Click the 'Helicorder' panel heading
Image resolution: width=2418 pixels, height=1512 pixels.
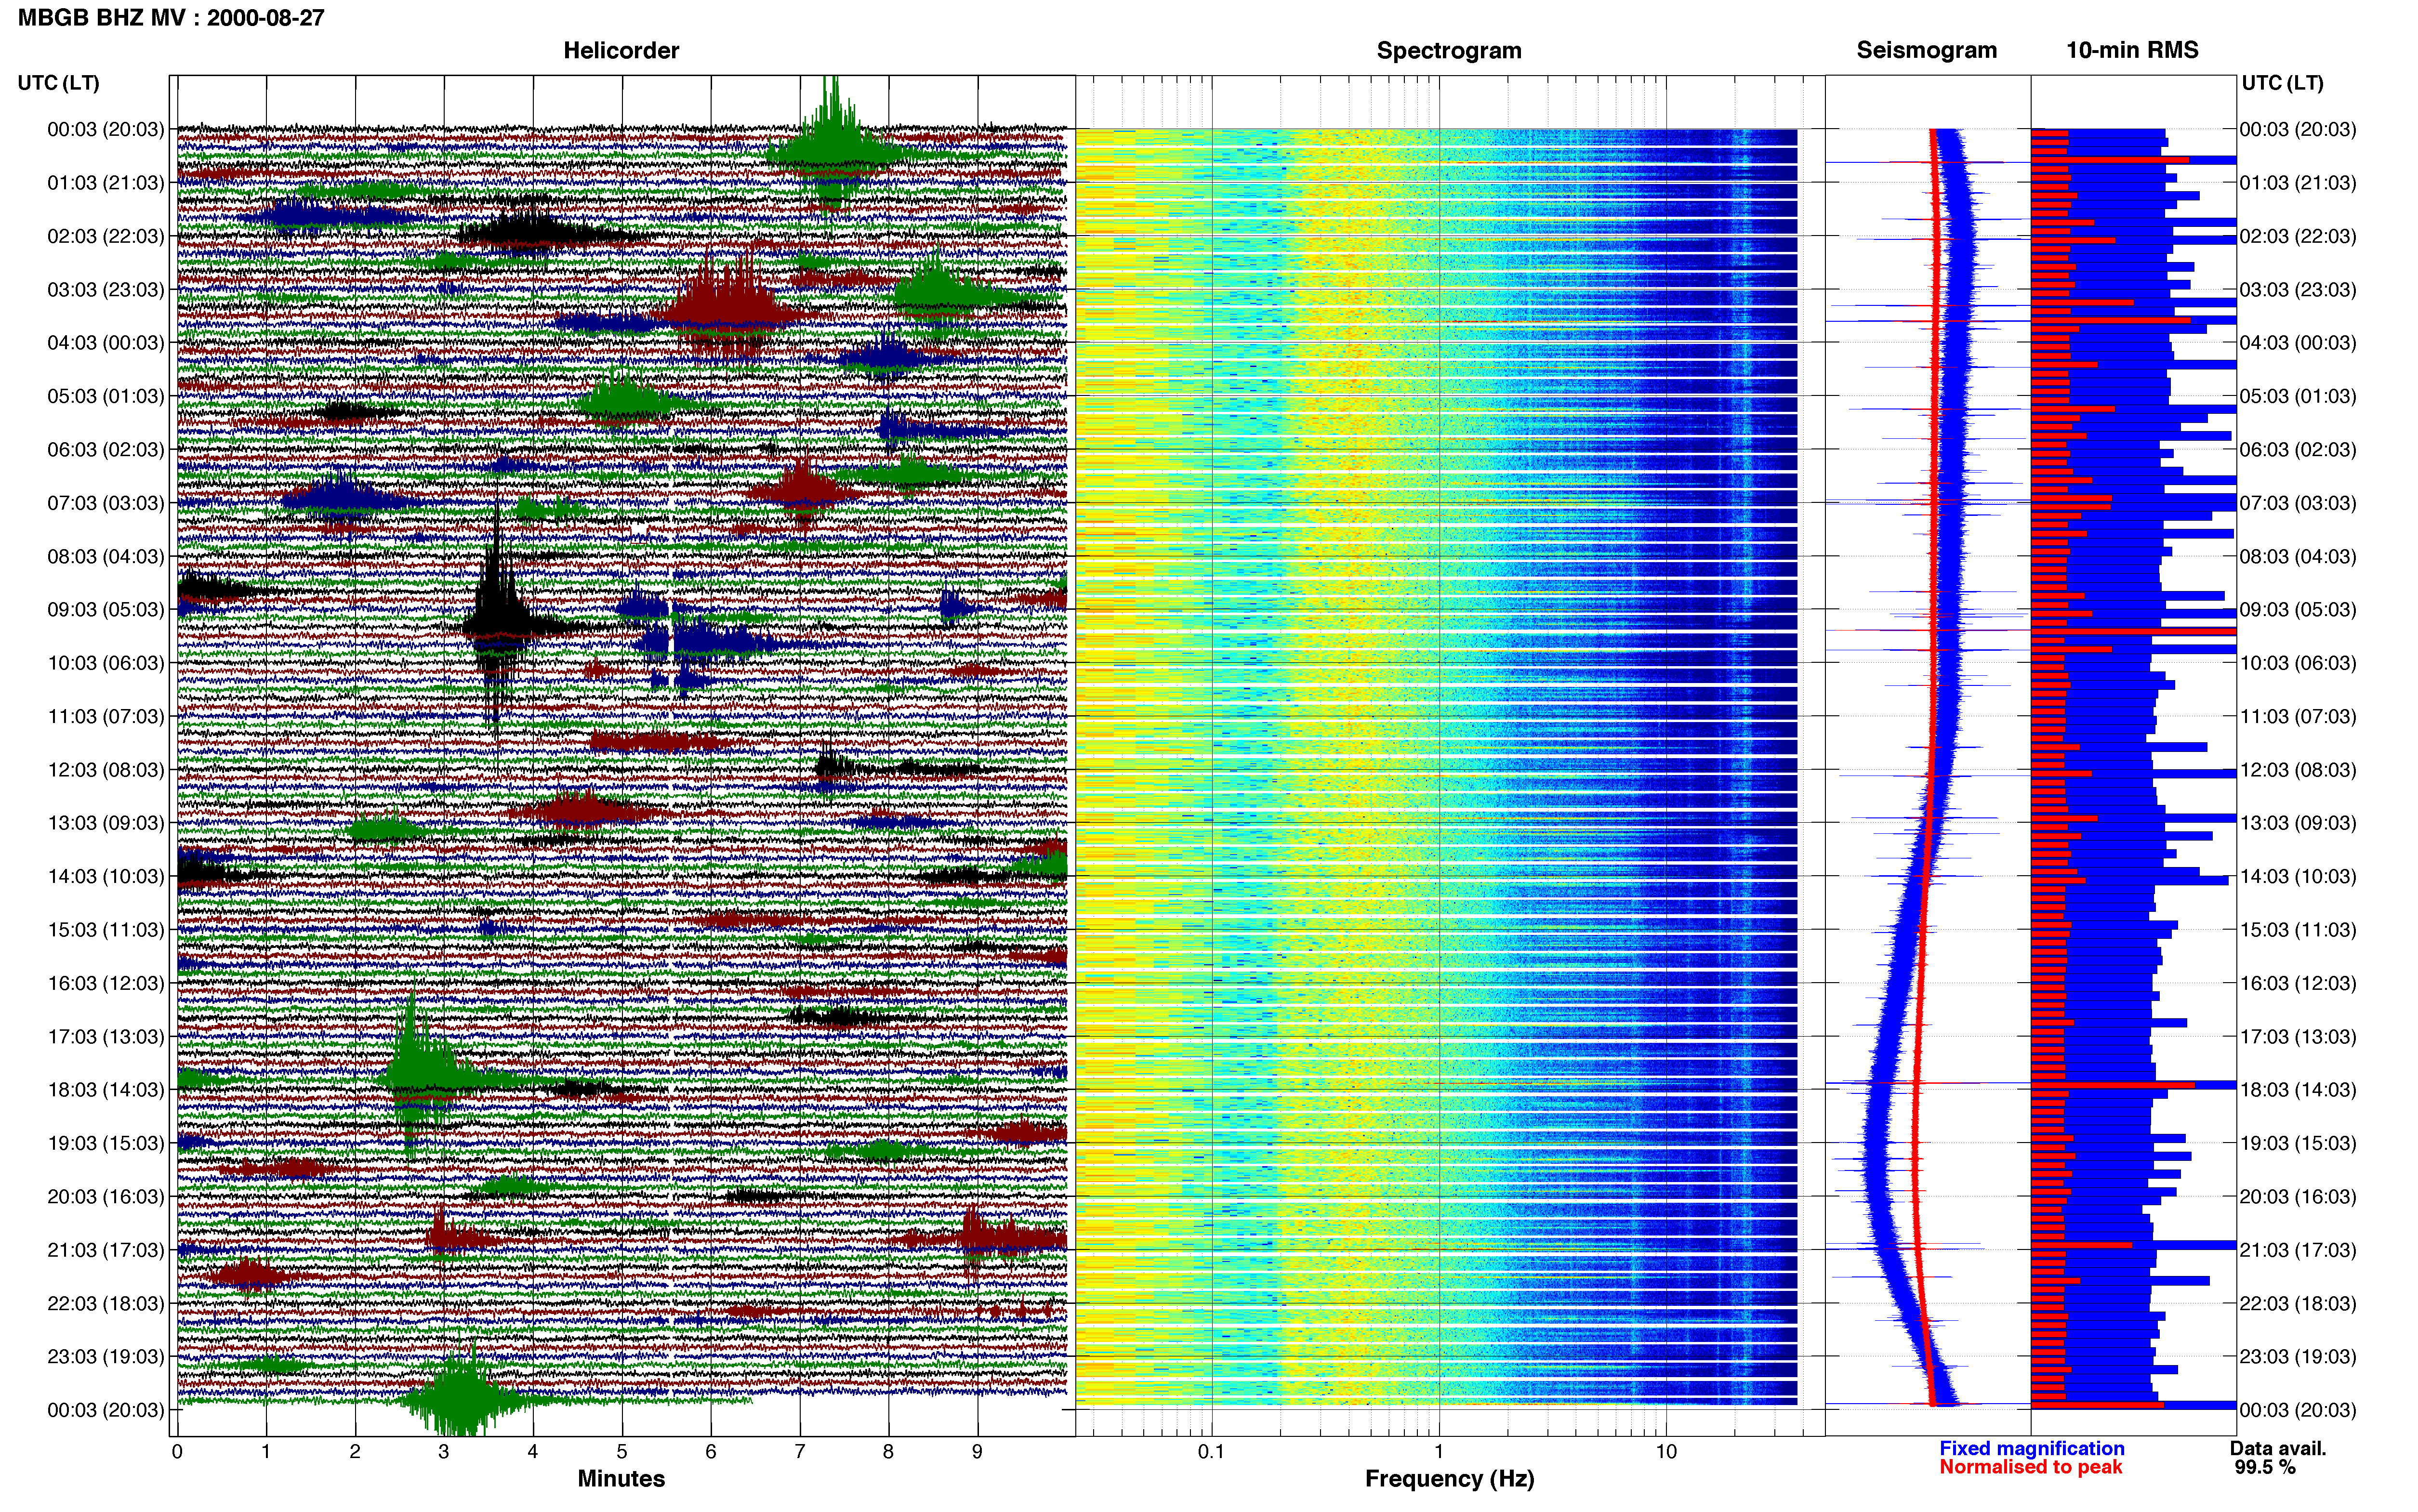click(621, 50)
